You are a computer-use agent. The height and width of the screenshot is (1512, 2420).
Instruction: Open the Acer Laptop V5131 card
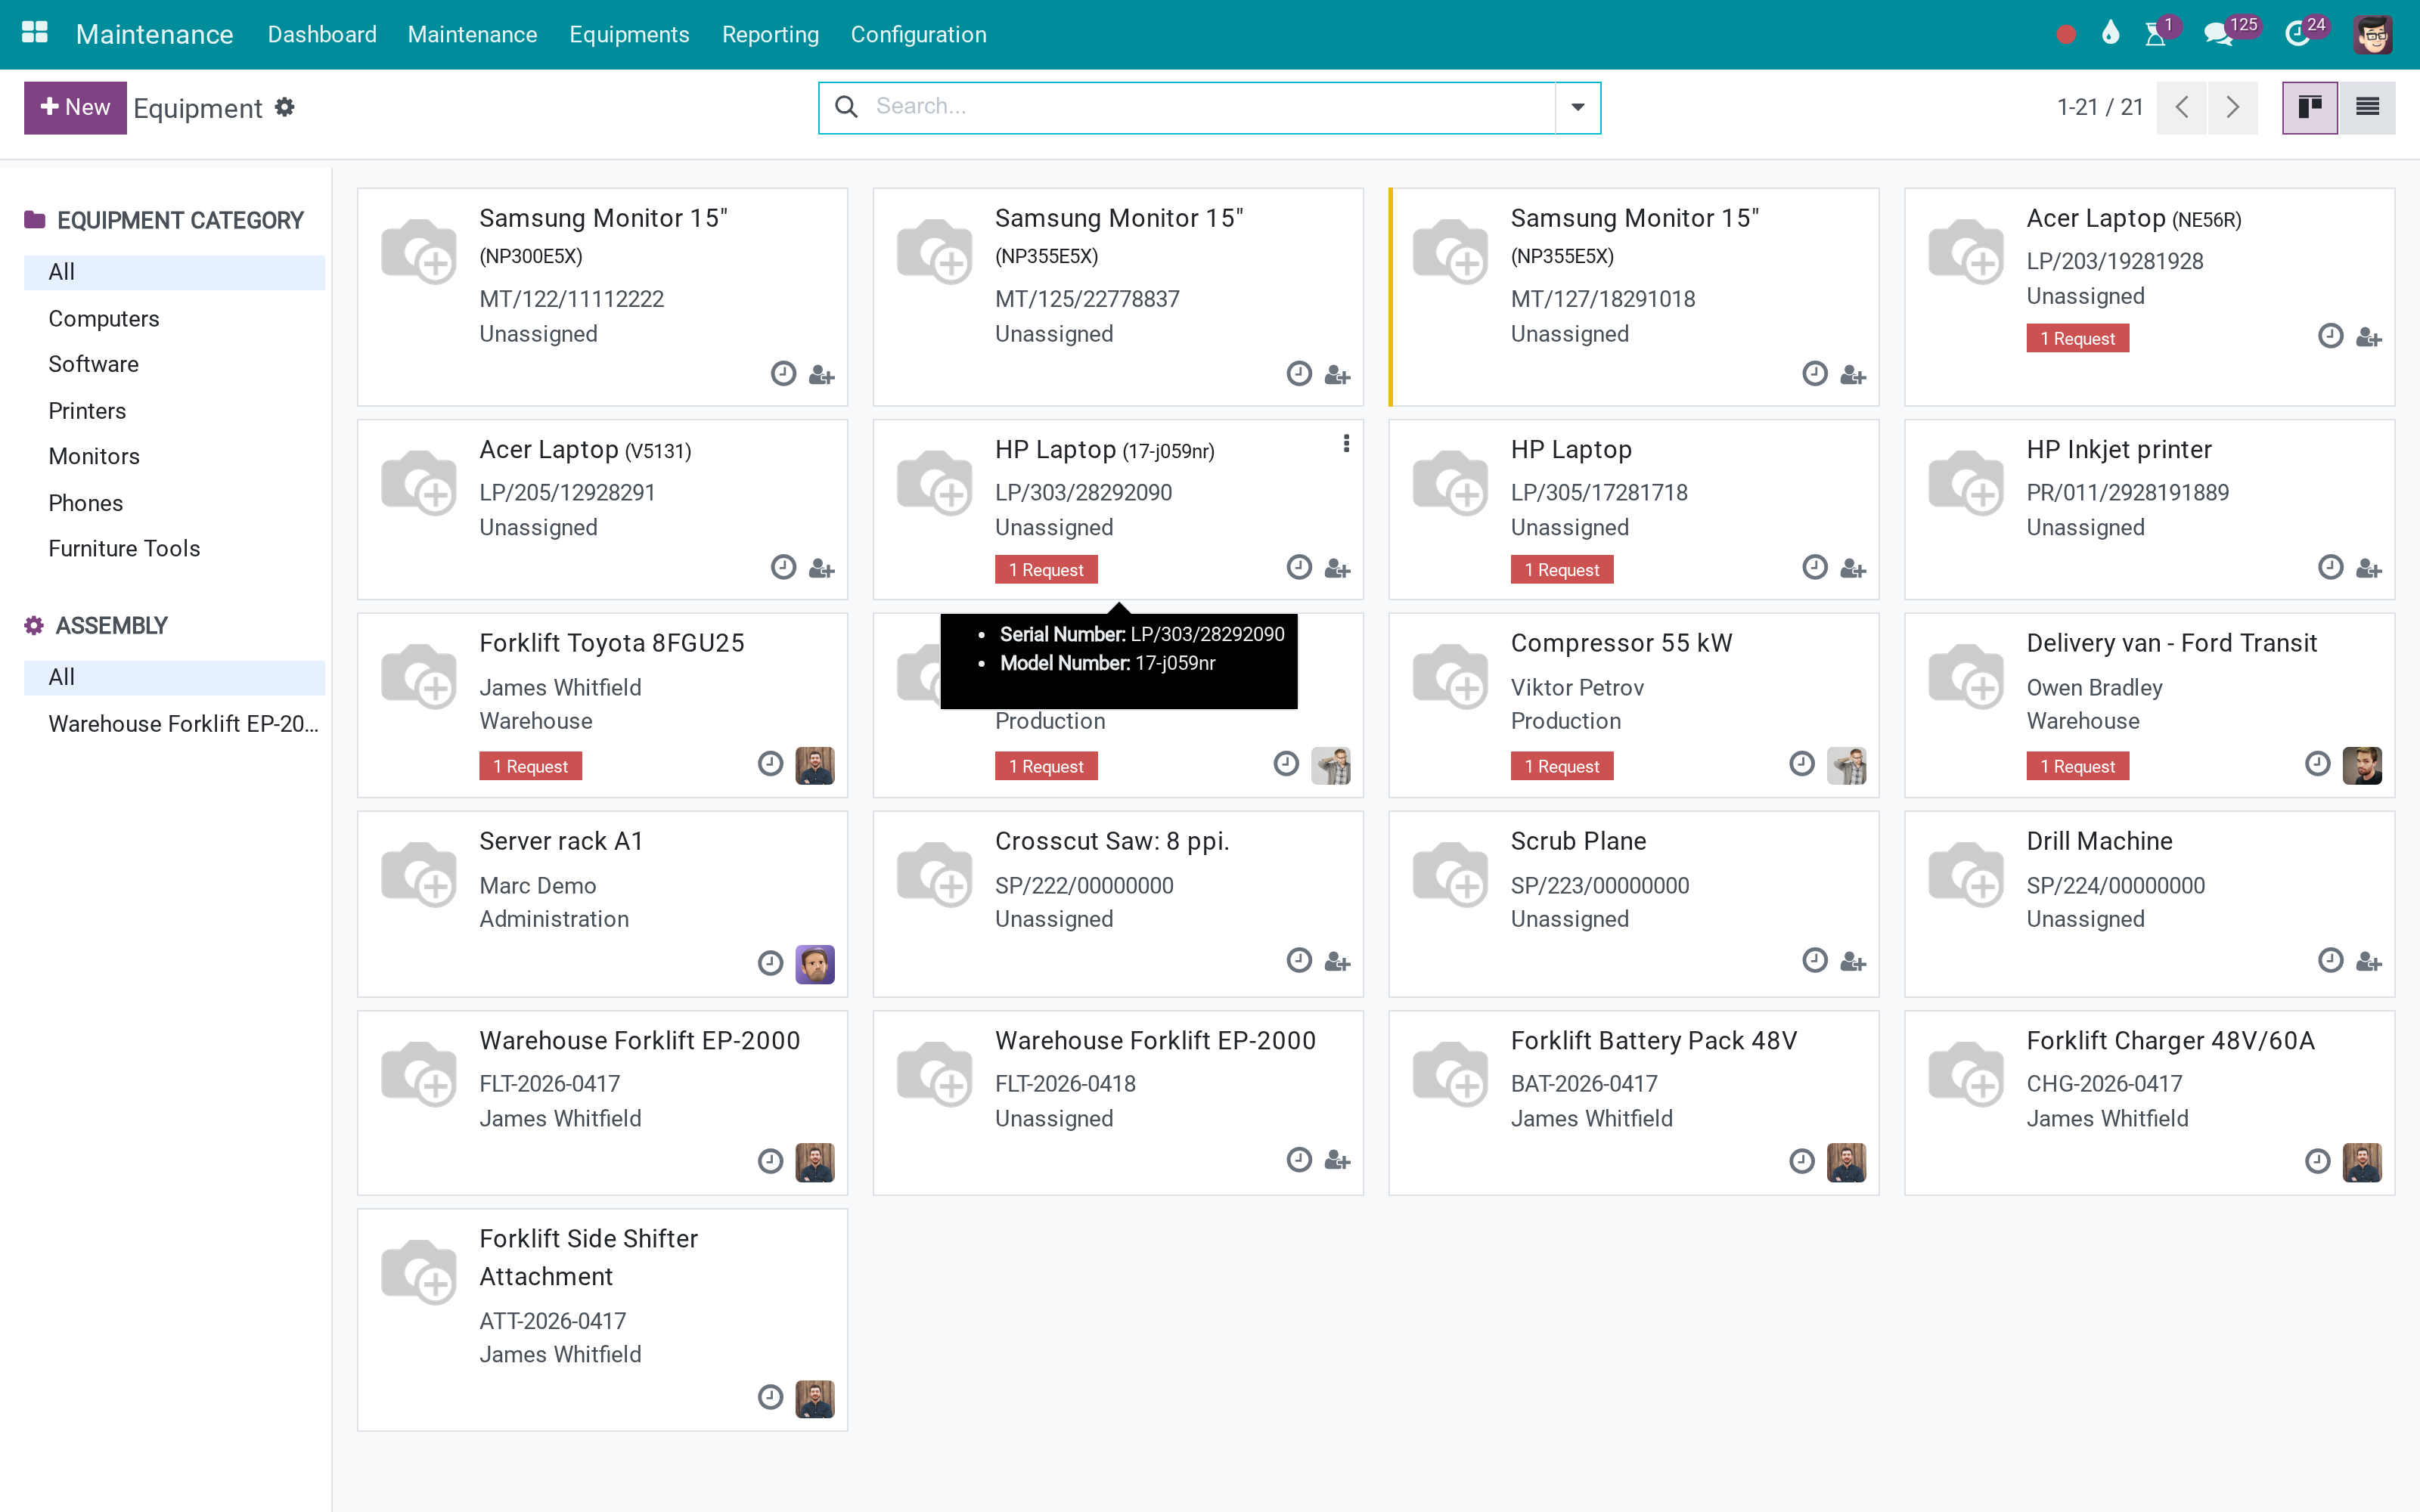602,509
